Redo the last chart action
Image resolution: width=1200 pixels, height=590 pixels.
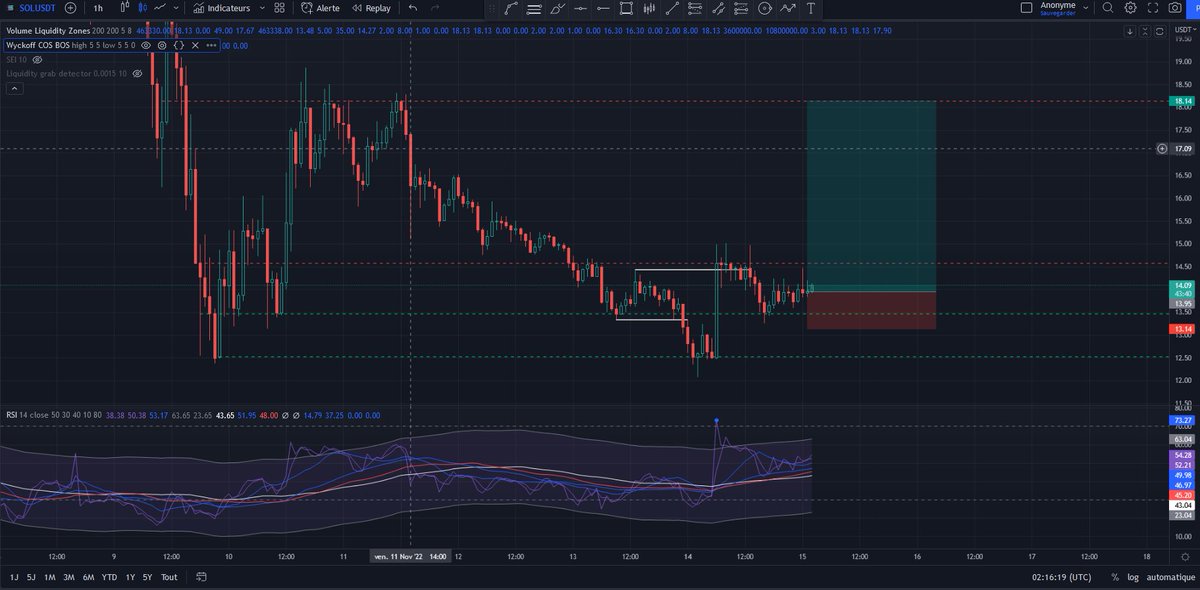tap(435, 8)
